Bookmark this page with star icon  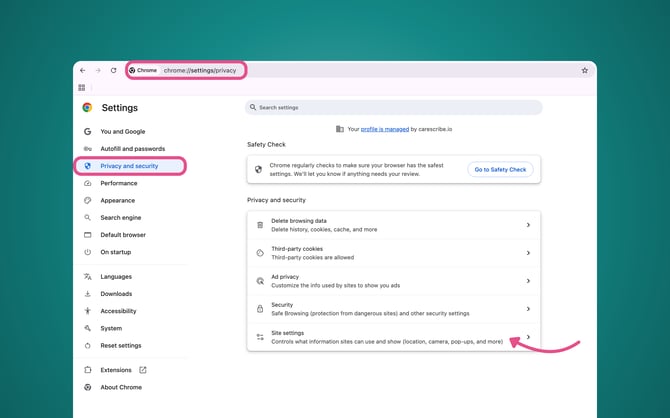(x=585, y=70)
